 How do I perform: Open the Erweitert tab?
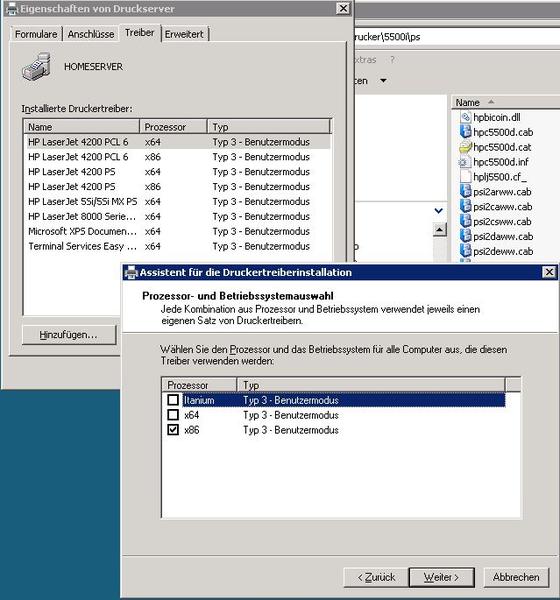184,34
